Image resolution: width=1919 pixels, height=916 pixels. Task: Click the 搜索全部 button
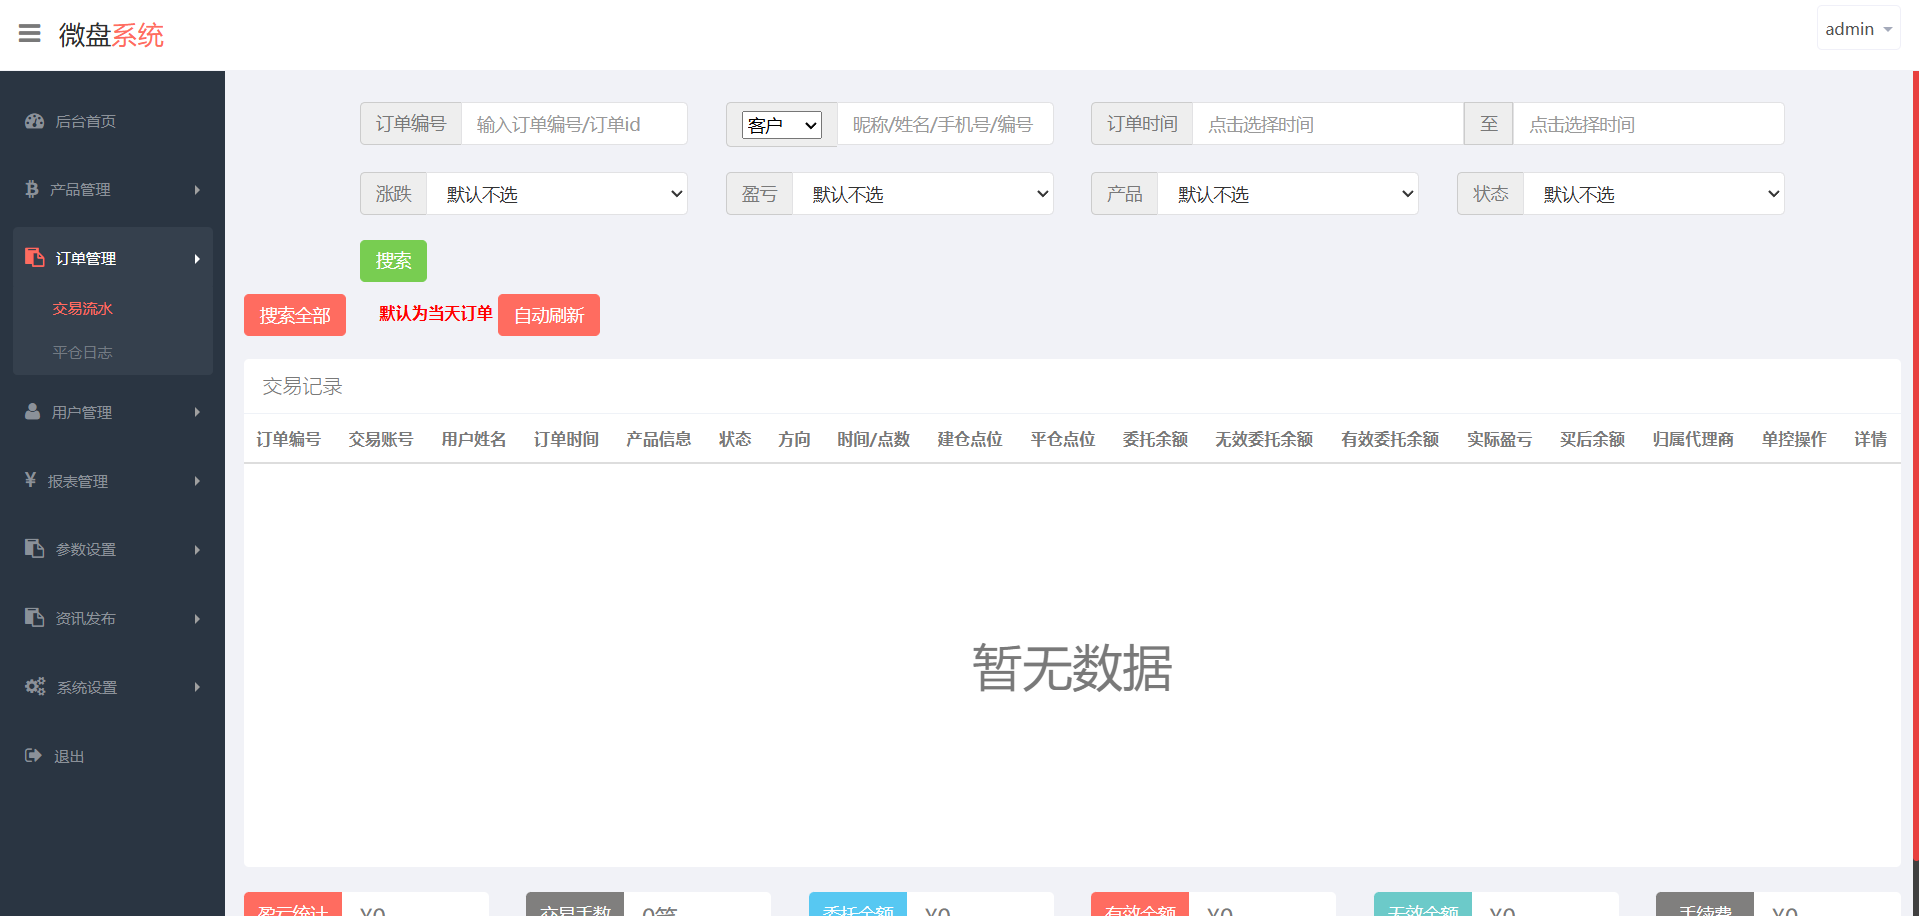click(295, 315)
